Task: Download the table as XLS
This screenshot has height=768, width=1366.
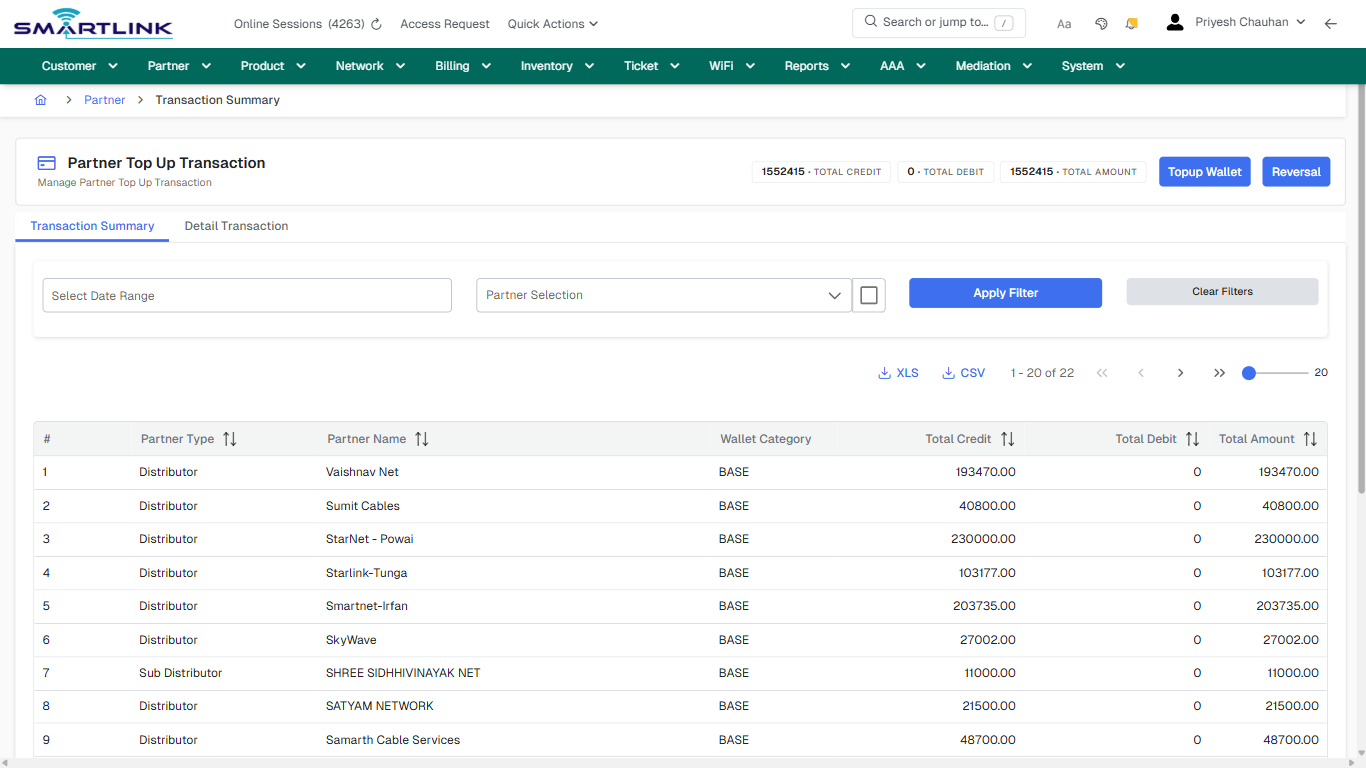Action: tap(898, 372)
